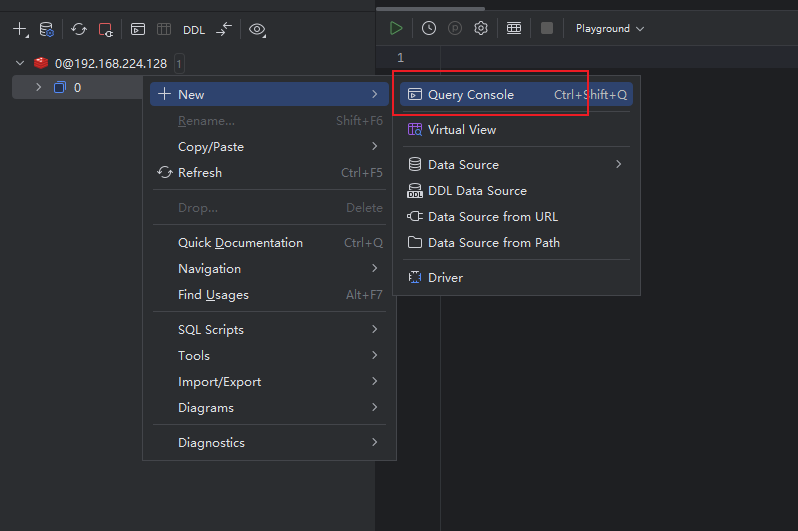Click the refresh icon in database toolbar
This screenshot has height=531, width=798.
point(79,30)
